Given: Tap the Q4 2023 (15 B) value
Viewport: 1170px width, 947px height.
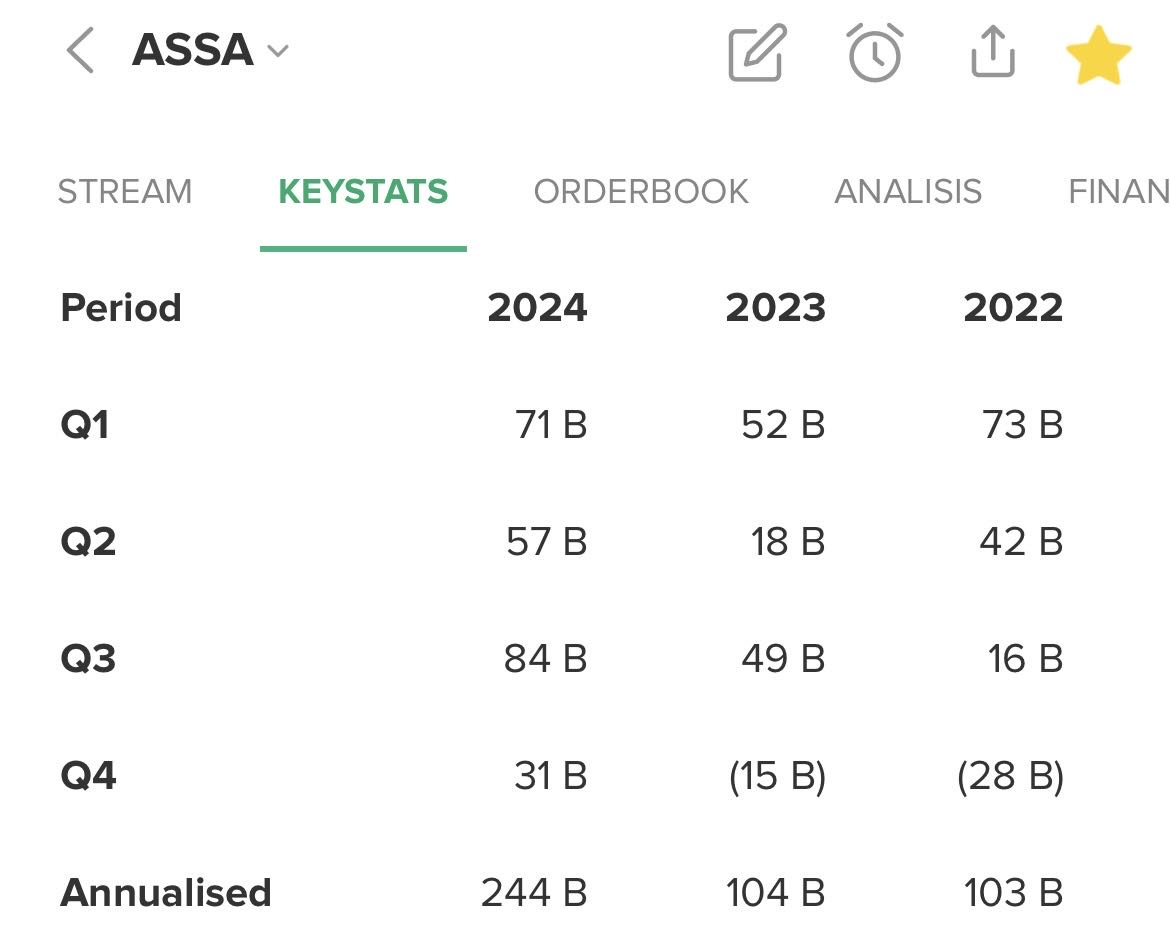Looking at the screenshot, I should pos(777,776).
